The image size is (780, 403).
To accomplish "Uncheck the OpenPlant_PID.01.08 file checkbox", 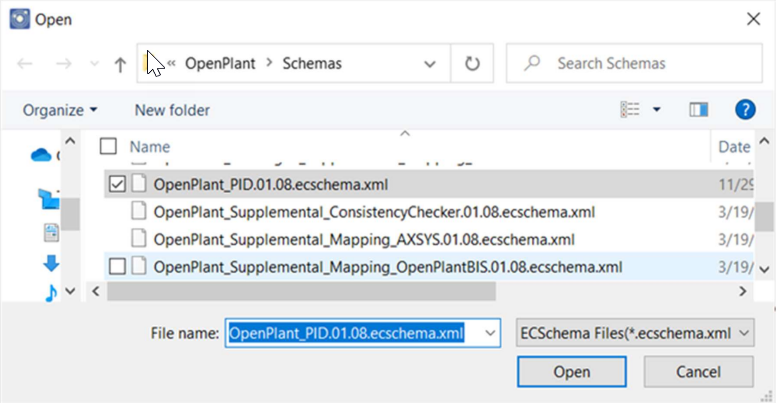I will tap(117, 185).
